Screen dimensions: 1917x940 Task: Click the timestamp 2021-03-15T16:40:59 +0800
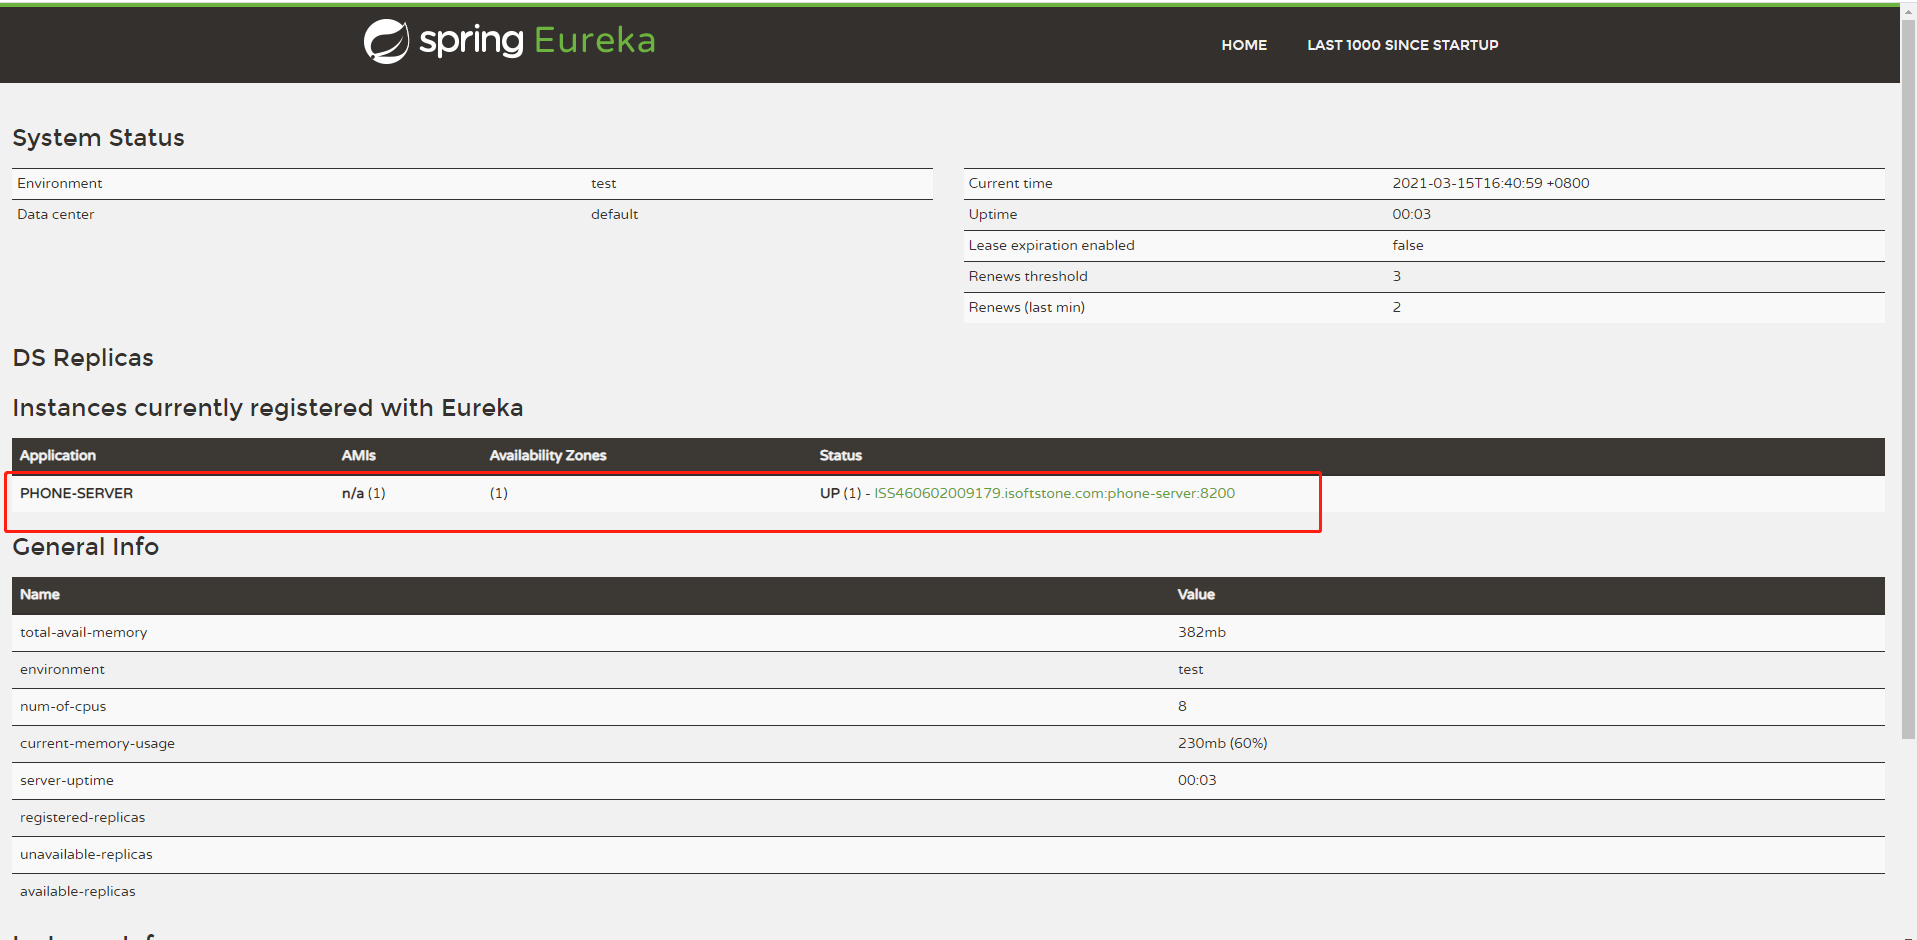pyautogui.click(x=1490, y=183)
